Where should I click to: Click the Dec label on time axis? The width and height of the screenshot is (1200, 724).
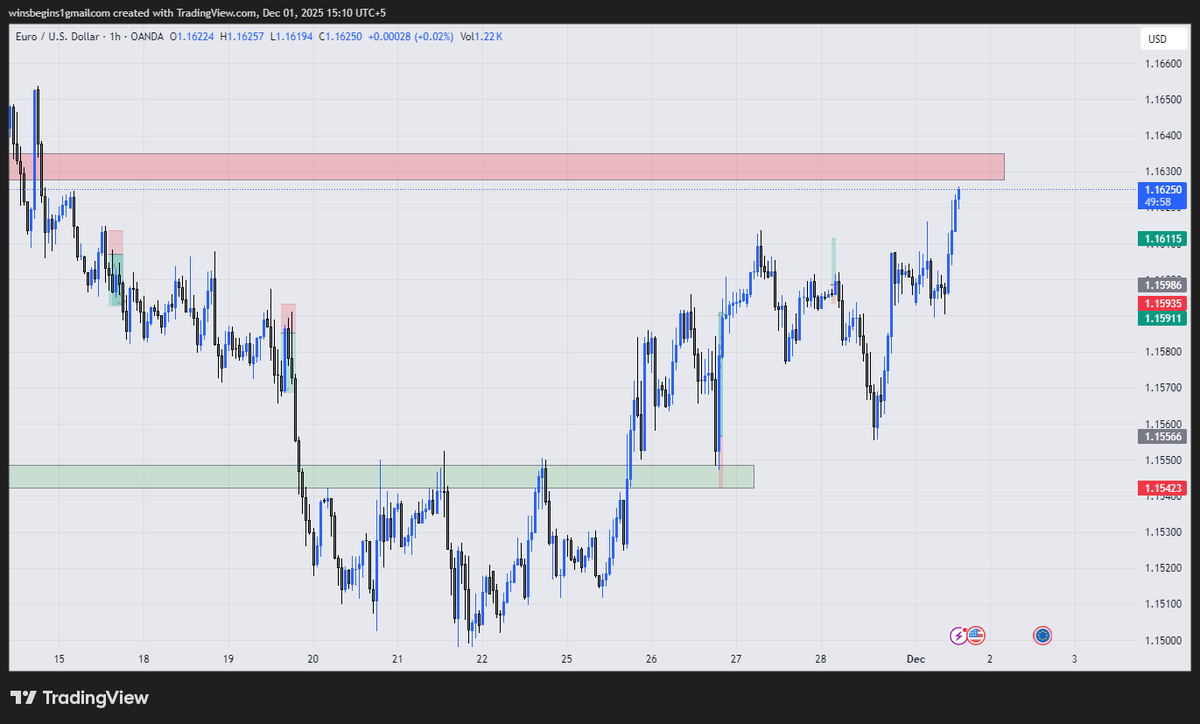point(915,659)
